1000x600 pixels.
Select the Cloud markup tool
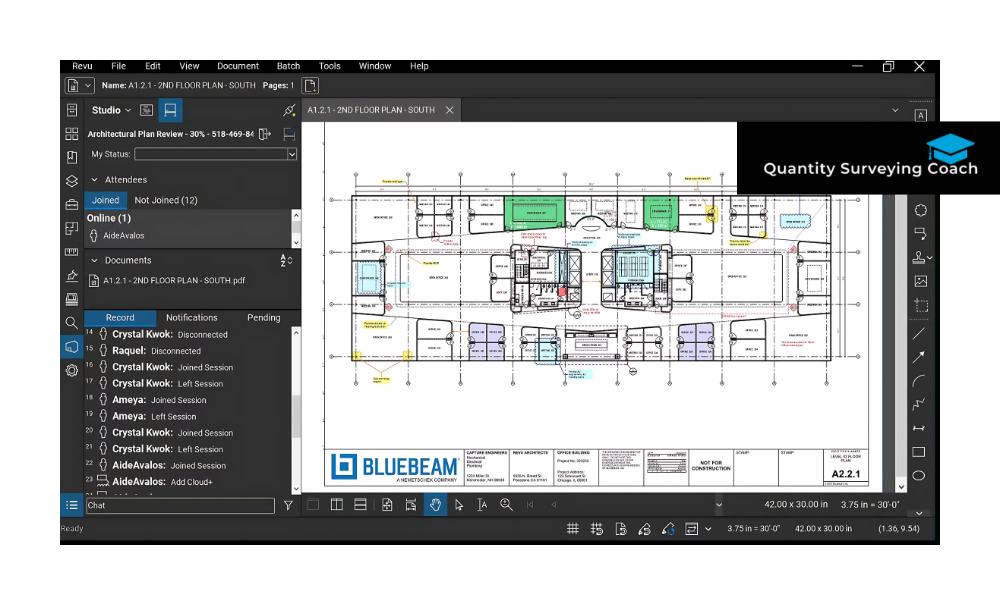pyautogui.click(x=920, y=210)
